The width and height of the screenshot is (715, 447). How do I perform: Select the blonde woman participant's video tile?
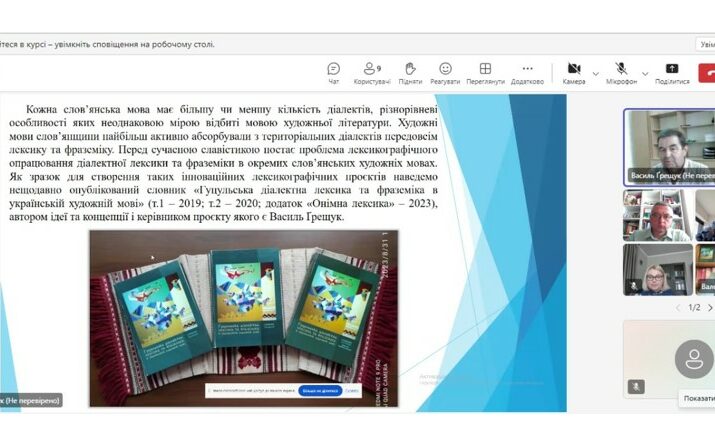[x=657, y=270]
